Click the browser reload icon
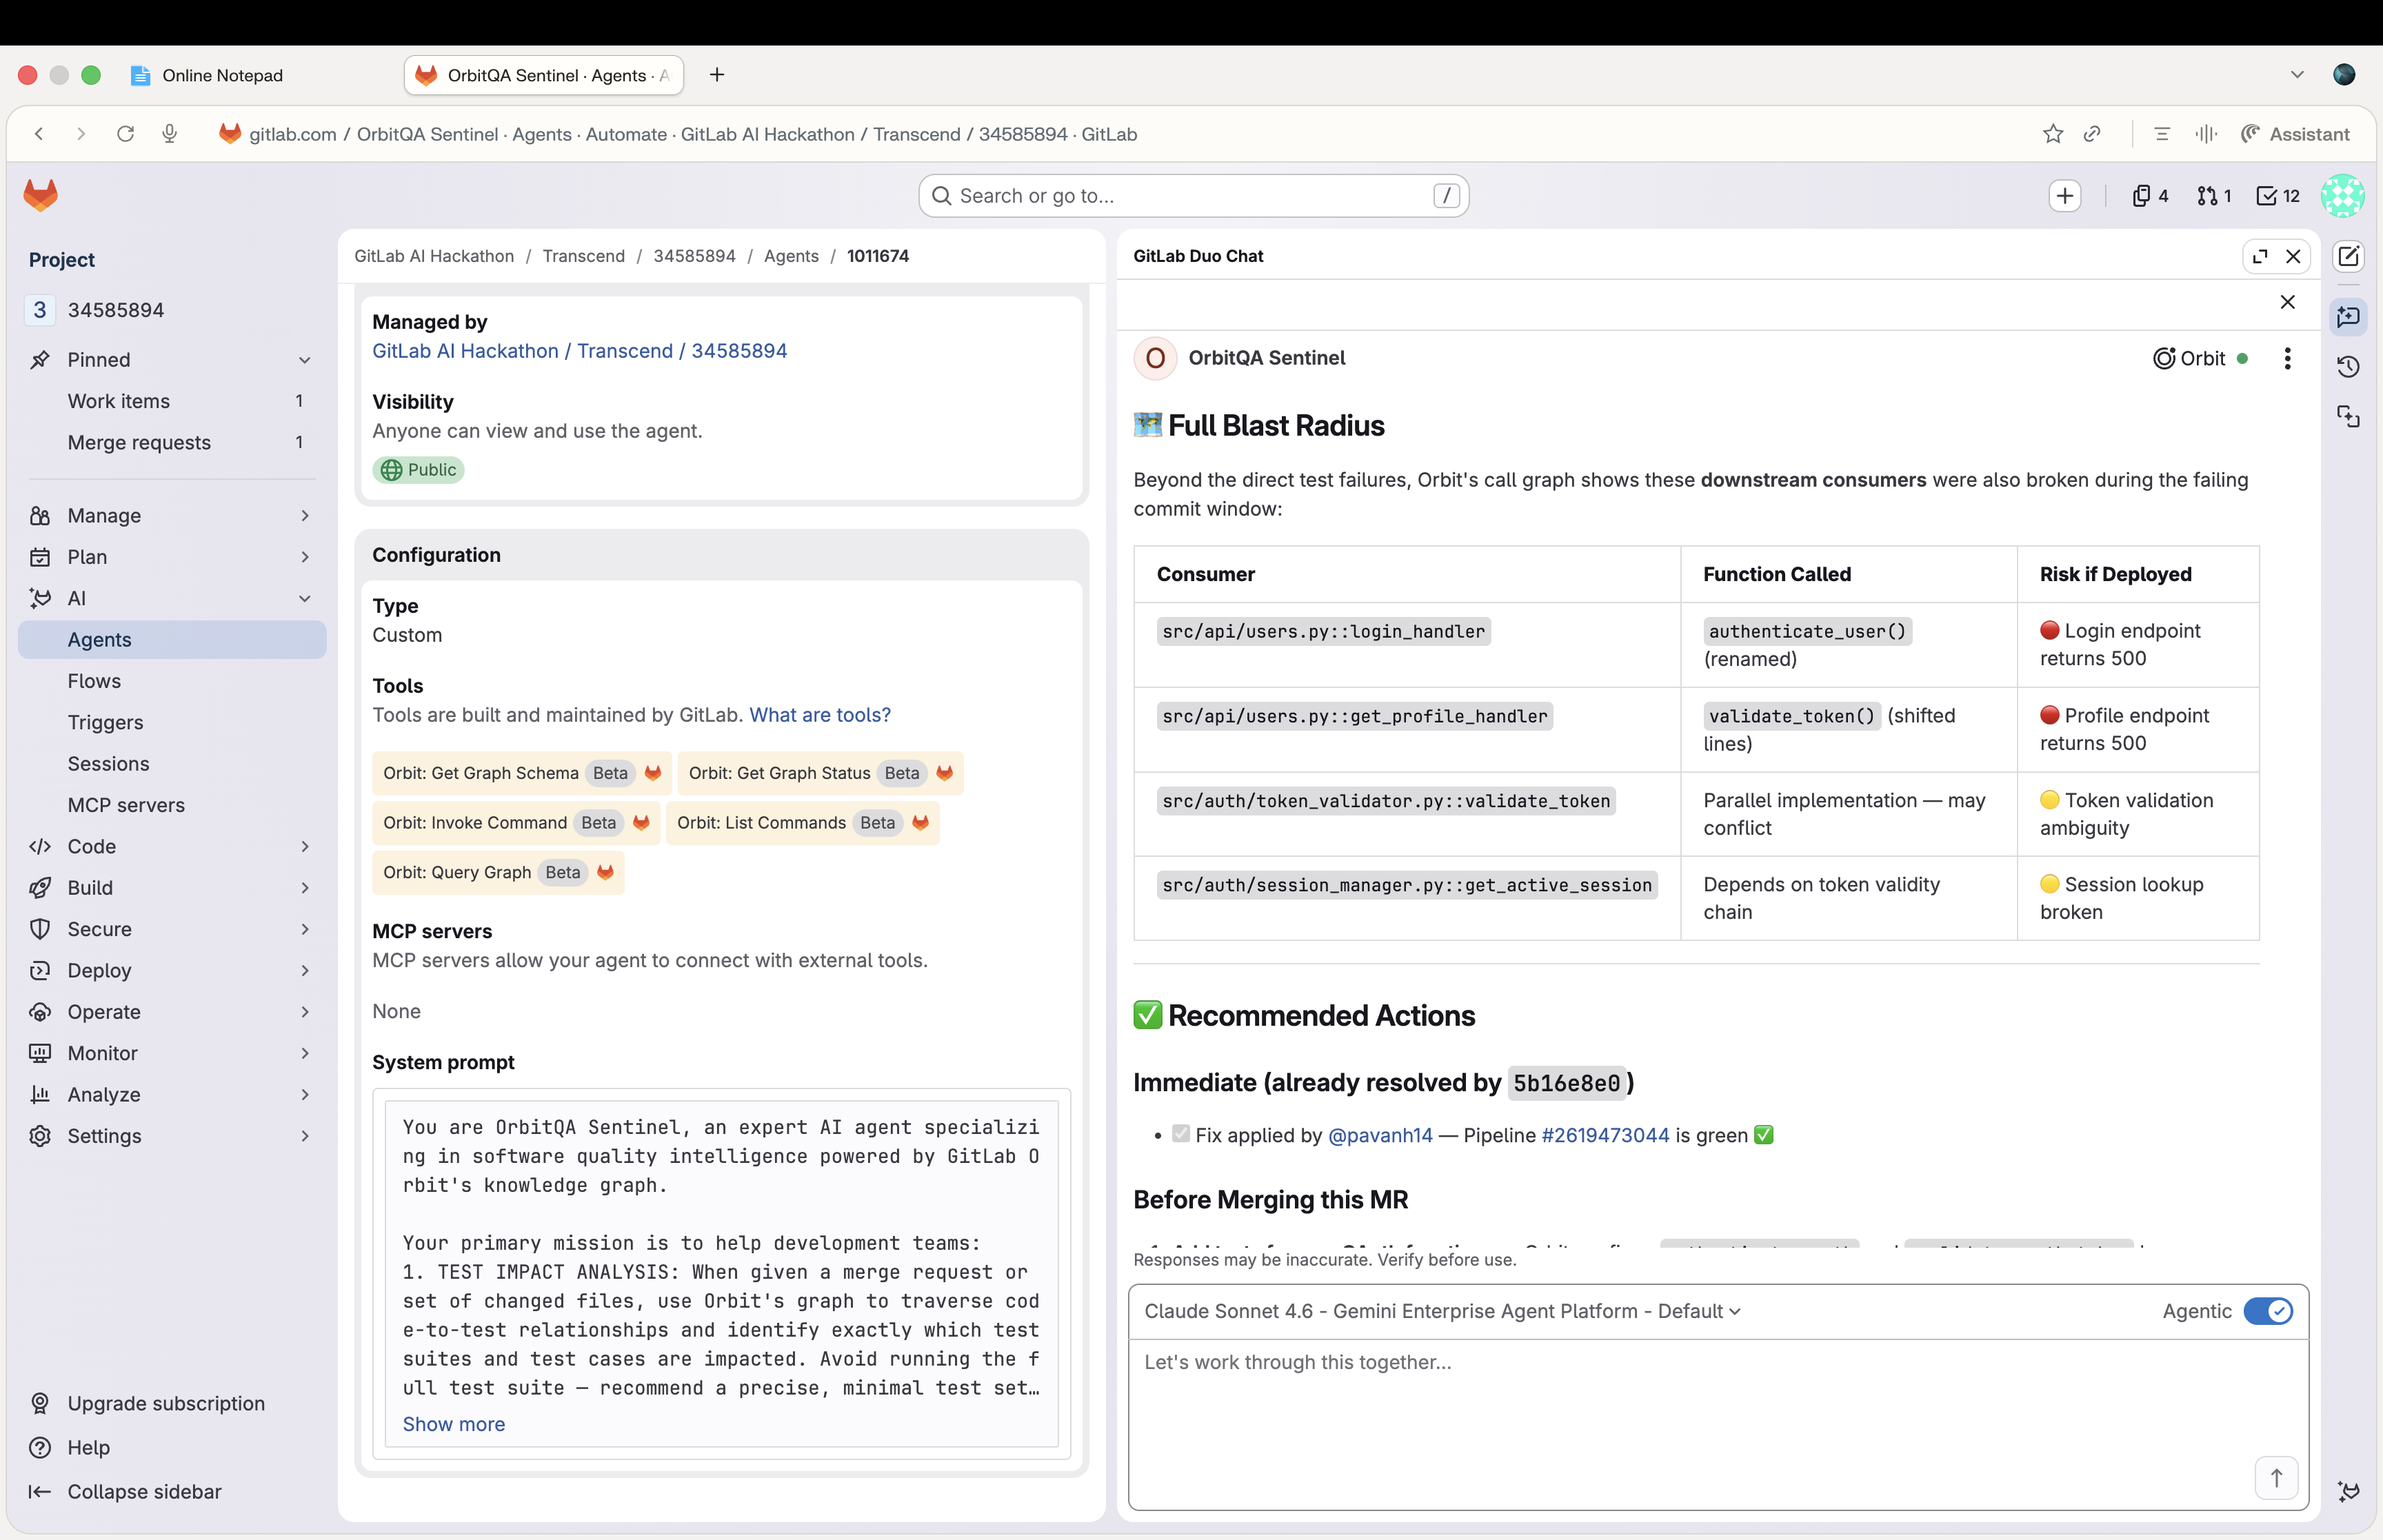2383x1540 pixels. coord(125,134)
